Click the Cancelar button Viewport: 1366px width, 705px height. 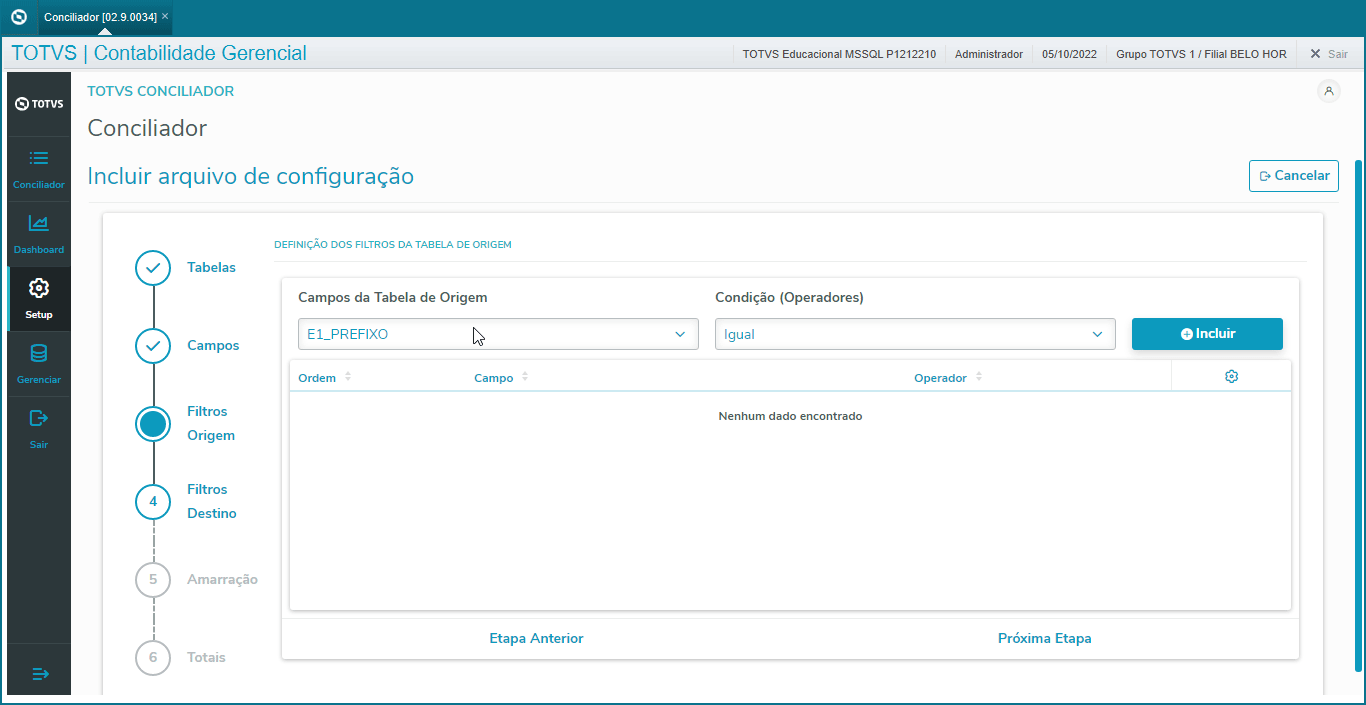[x=1294, y=176]
